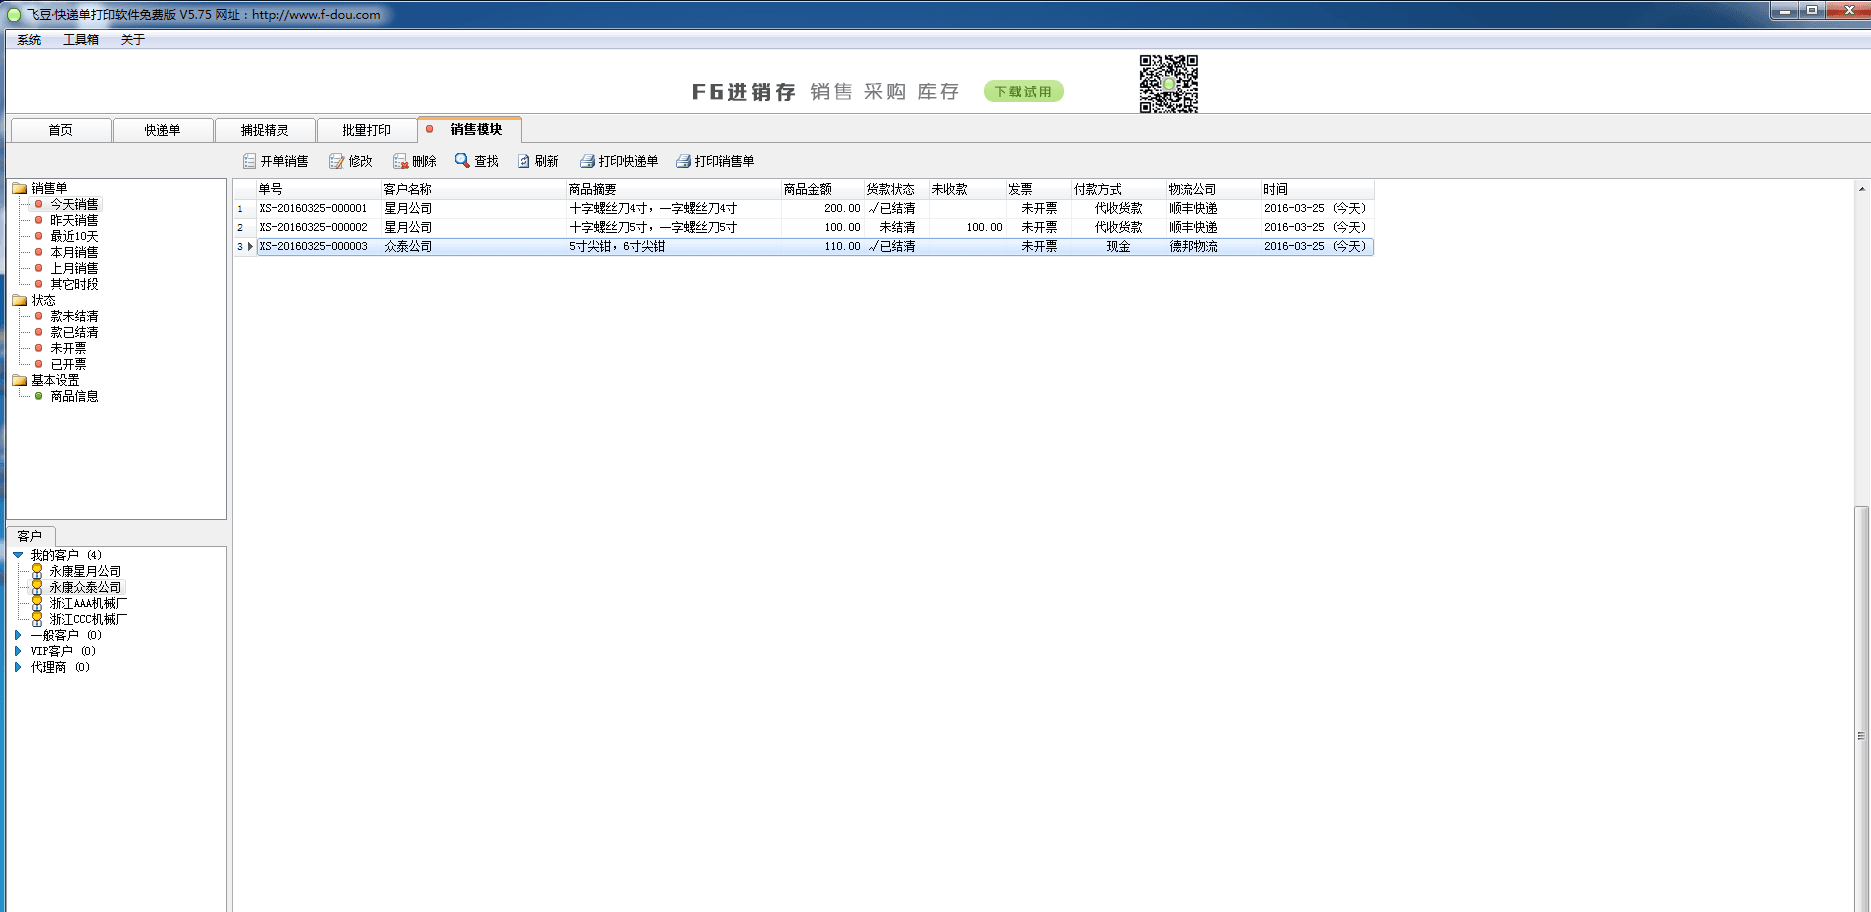1871x912 pixels.
Task: Open 查找 search magnifier tool
Action: pyautogui.click(x=462, y=160)
